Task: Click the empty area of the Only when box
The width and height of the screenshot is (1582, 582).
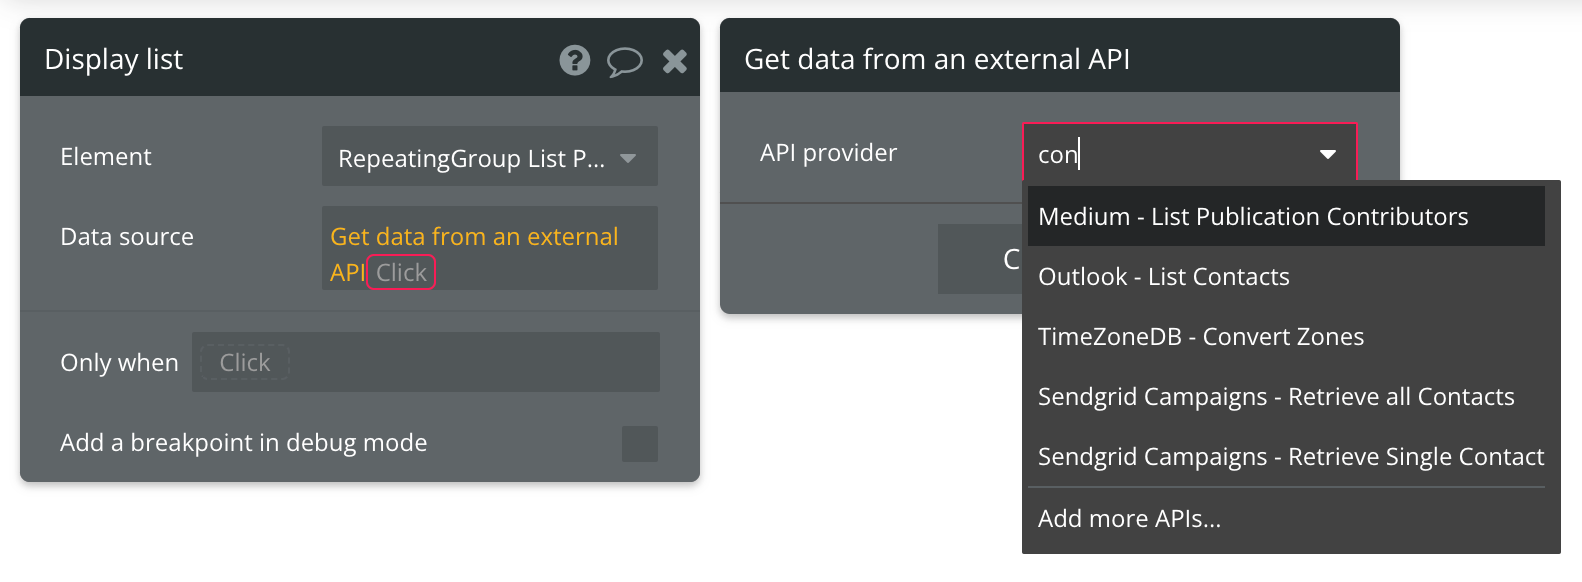Action: click(470, 363)
